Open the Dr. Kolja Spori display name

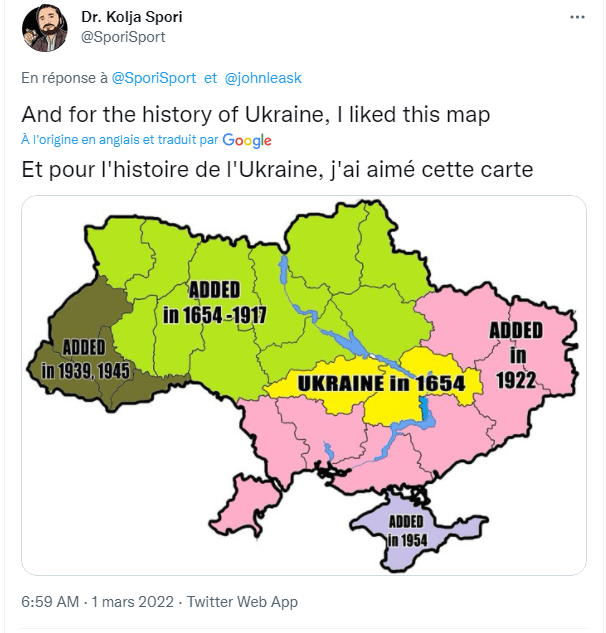(x=131, y=18)
